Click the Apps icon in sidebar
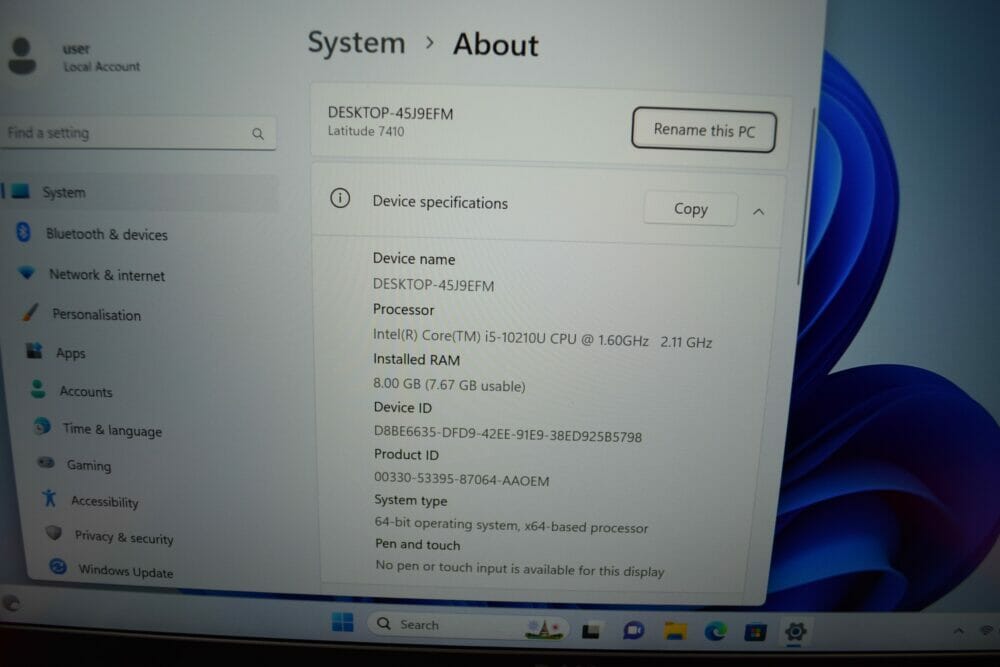Screen dimensions: 1000x667 tap(34, 351)
